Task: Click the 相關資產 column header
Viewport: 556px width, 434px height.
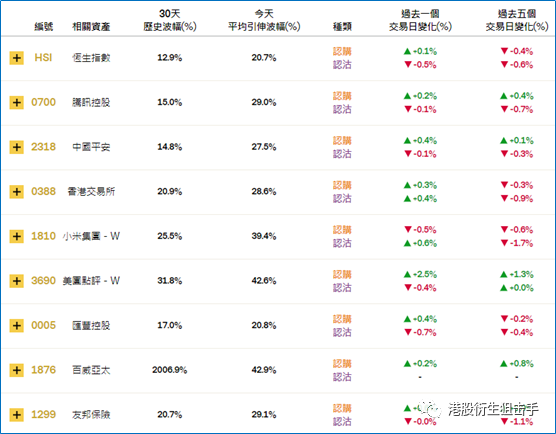Action: pyautogui.click(x=91, y=27)
